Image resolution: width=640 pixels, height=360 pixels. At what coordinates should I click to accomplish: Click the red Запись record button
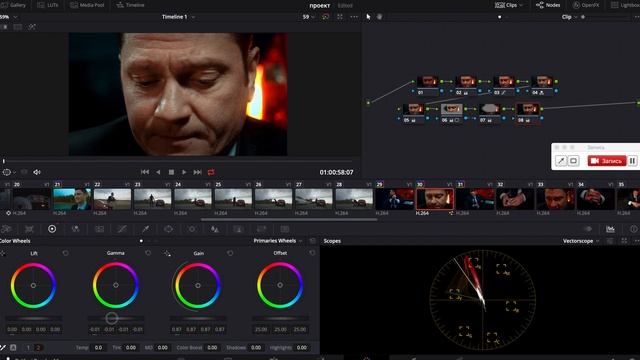pos(607,161)
